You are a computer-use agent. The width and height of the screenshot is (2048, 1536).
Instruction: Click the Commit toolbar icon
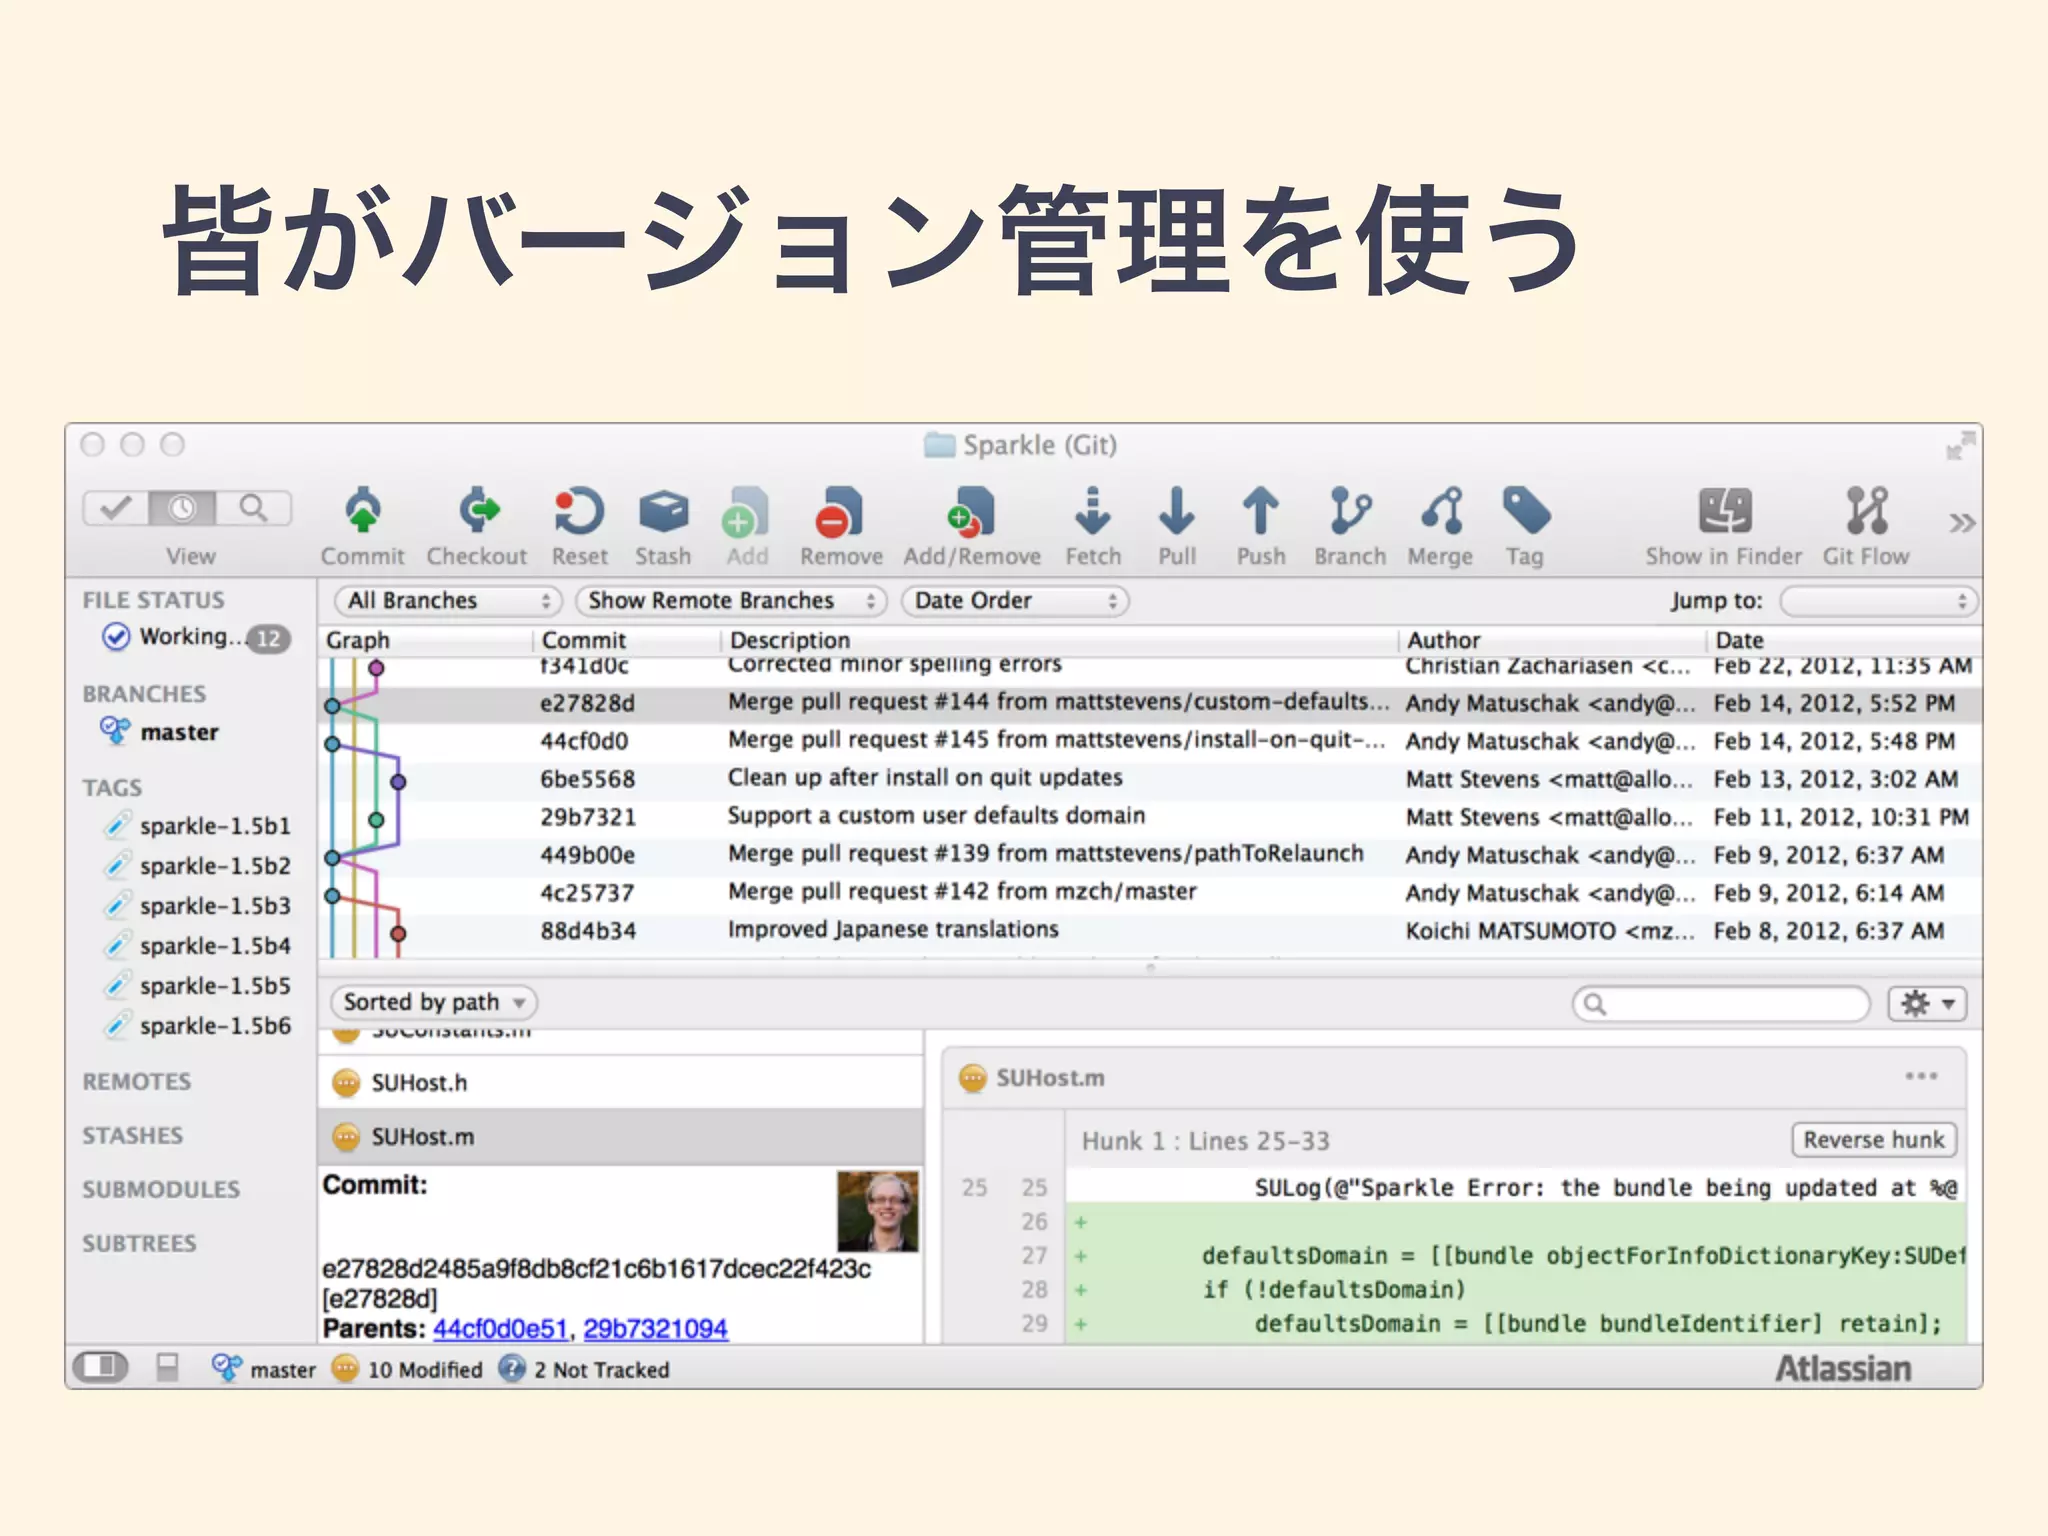(x=362, y=512)
